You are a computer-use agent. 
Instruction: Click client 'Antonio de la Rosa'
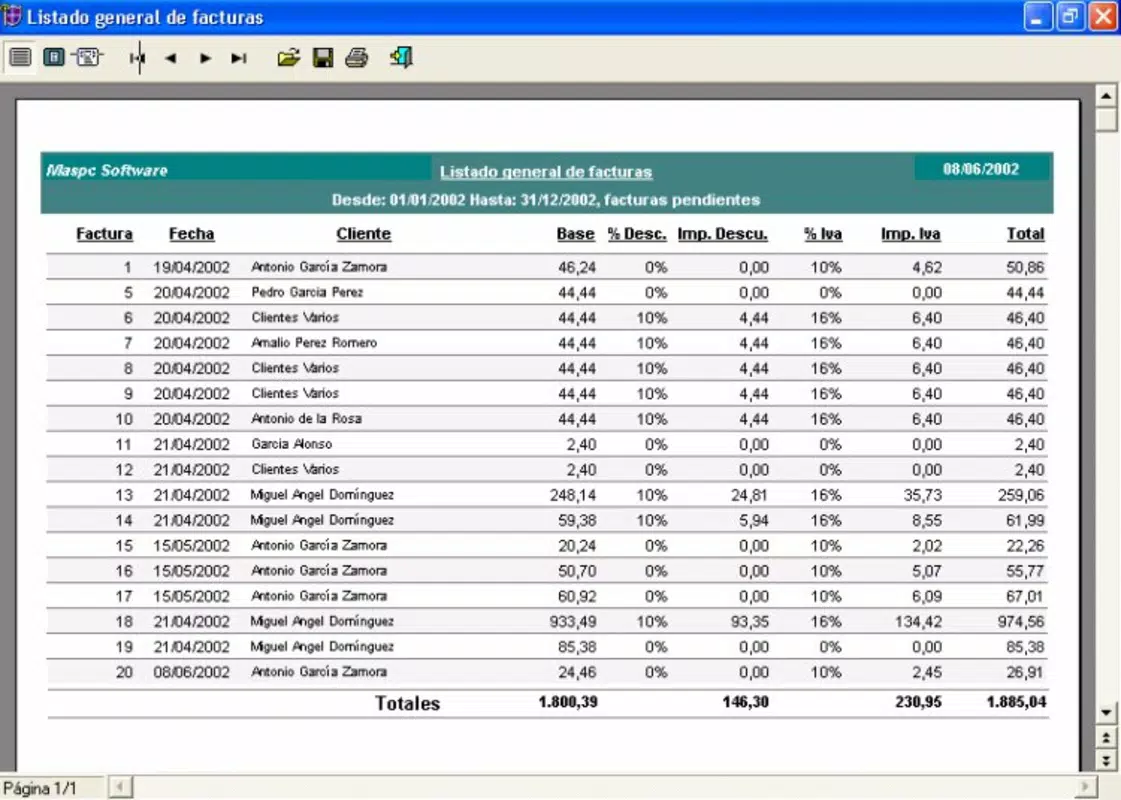[x=306, y=418]
